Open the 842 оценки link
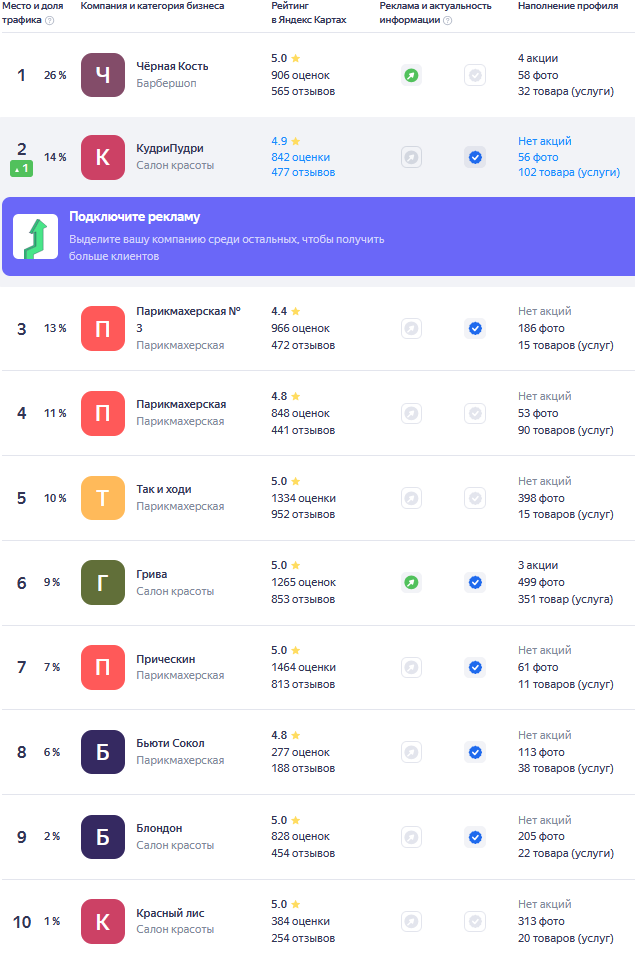Image resolution: width=635 pixels, height=960 pixels. 301,157
